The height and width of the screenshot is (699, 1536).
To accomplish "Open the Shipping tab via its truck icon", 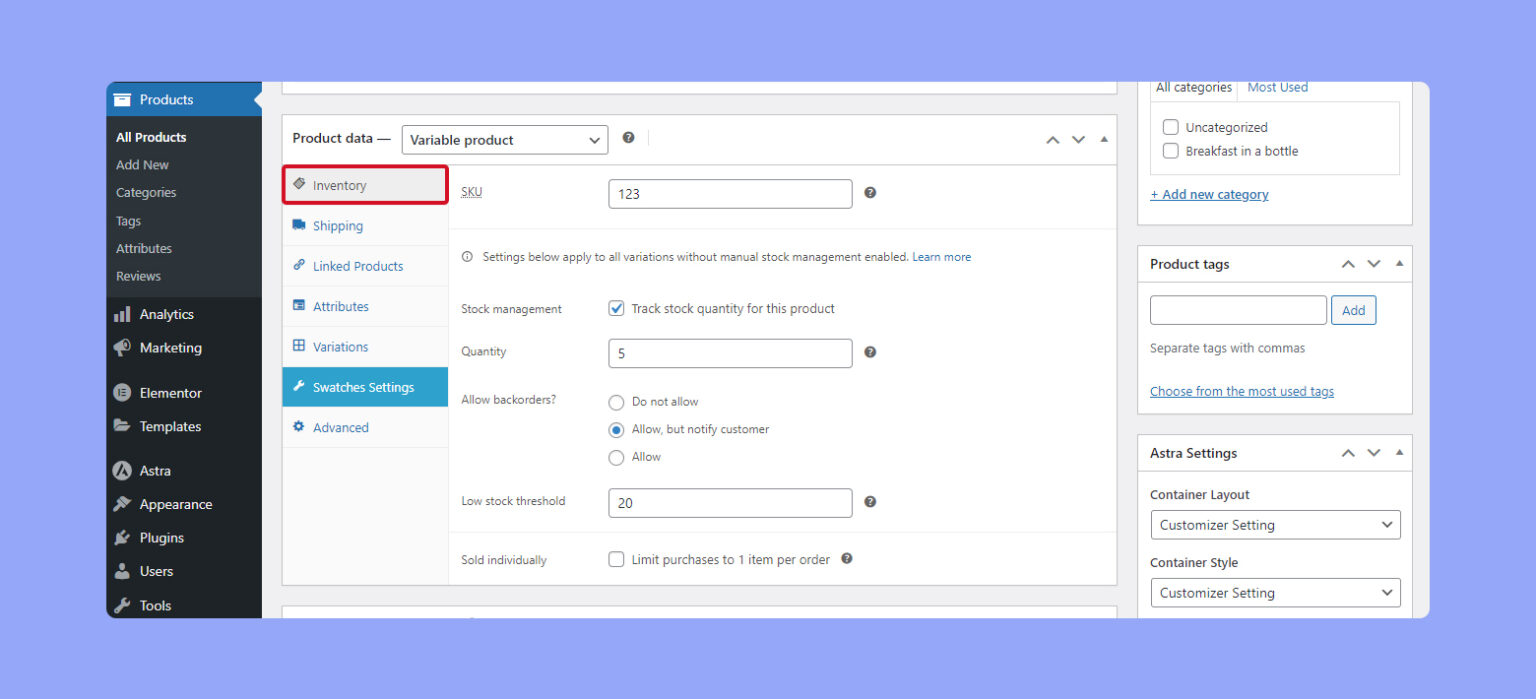I will (300, 225).
